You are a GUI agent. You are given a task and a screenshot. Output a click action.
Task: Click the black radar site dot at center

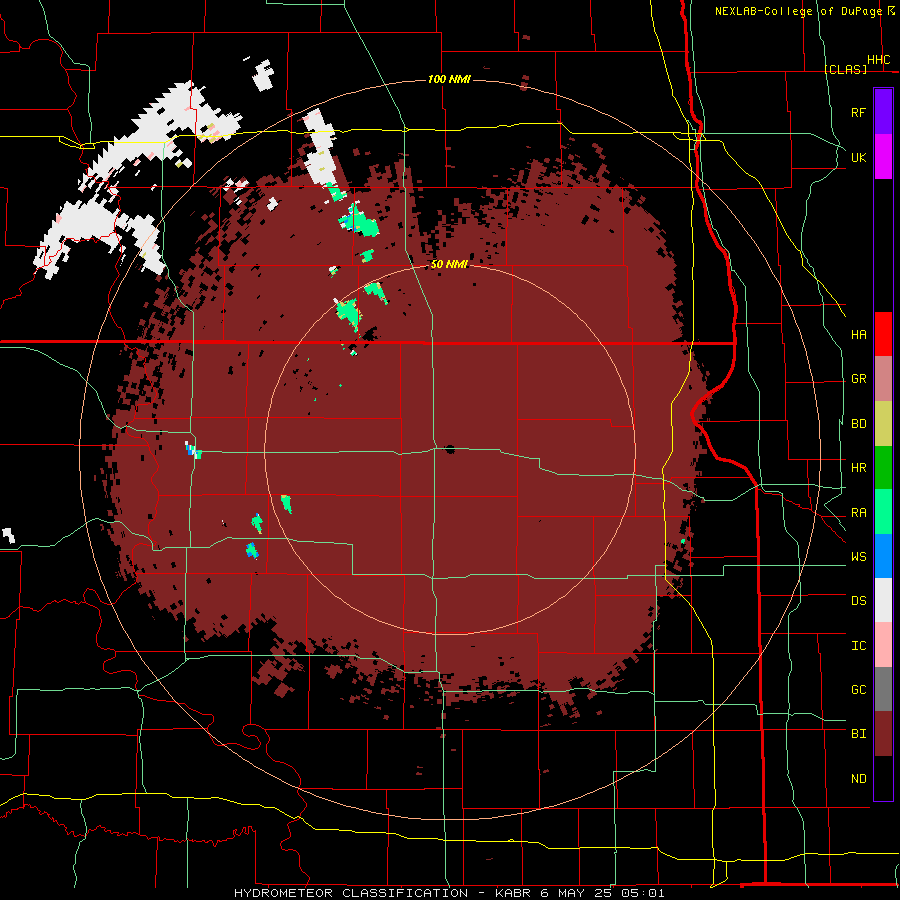(450, 449)
